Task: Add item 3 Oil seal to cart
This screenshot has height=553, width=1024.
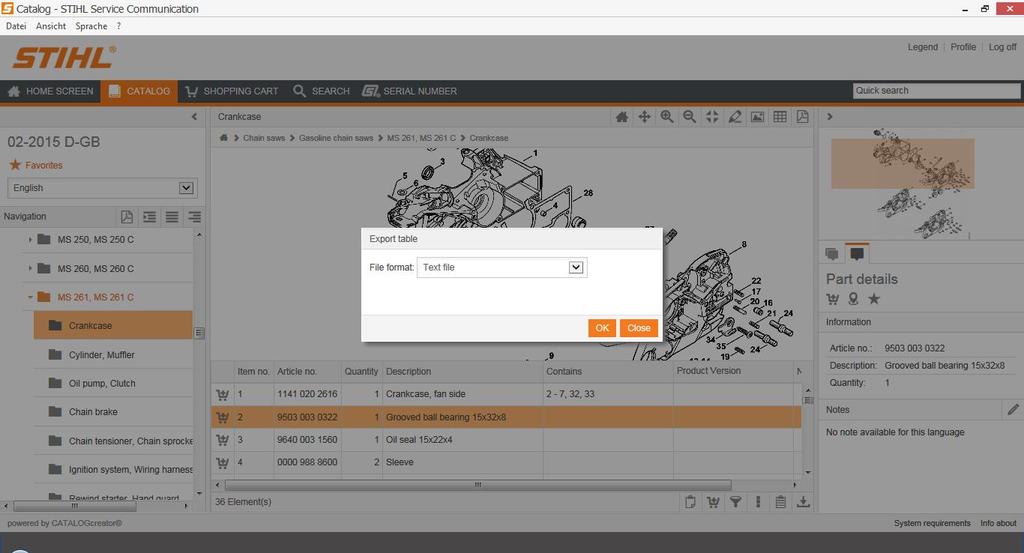Action: click(x=222, y=440)
